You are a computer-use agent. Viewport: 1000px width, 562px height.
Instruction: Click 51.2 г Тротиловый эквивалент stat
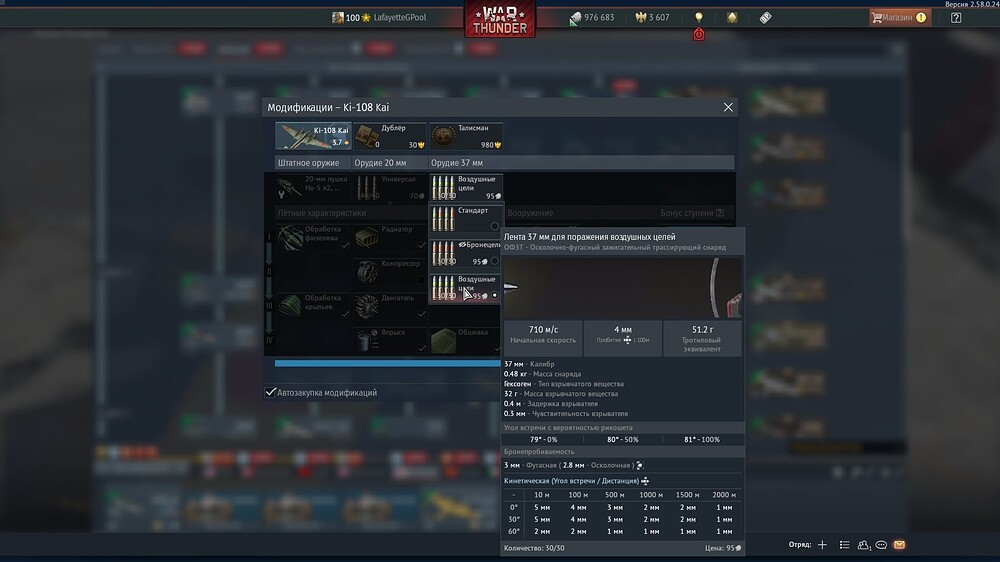pos(702,338)
